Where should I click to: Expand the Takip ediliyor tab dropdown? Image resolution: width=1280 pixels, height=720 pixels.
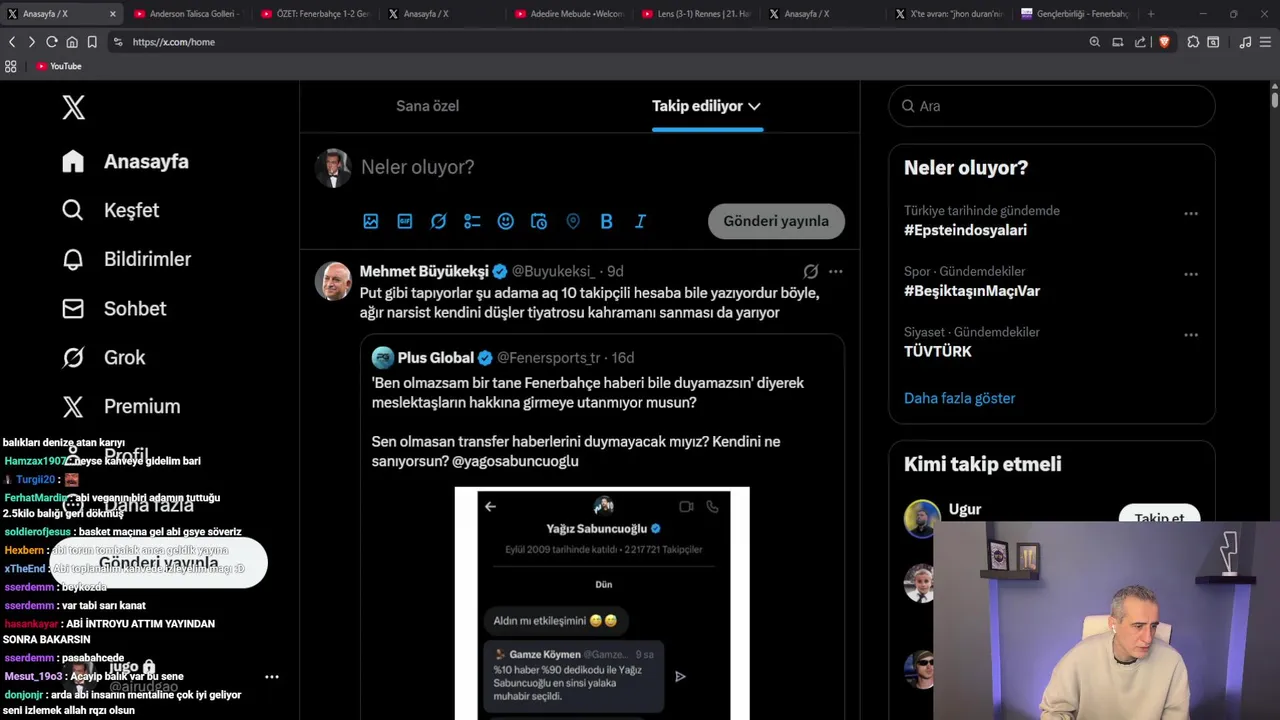click(x=754, y=106)
